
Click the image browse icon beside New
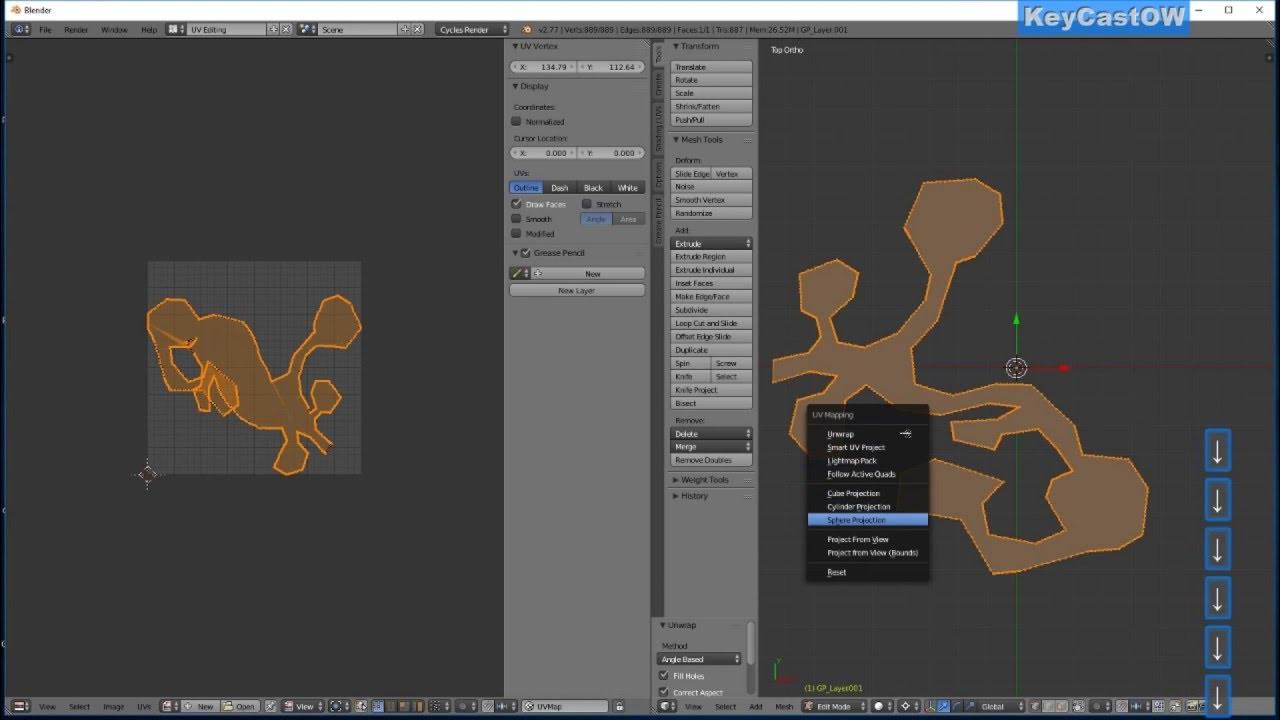tap(170, 706)
